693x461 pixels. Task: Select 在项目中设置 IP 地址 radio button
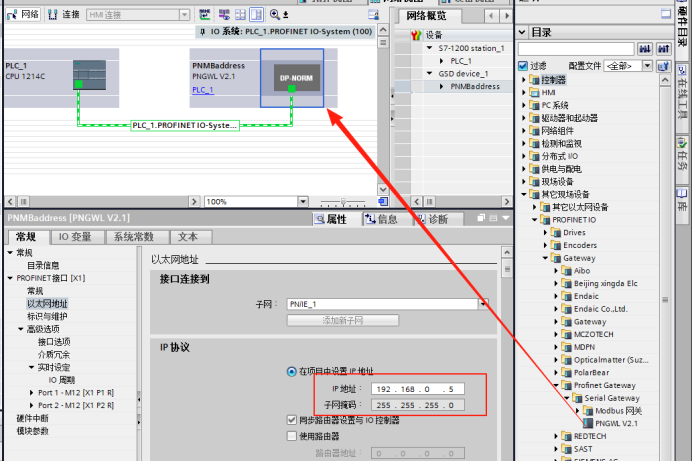click(x=291, y=371)
